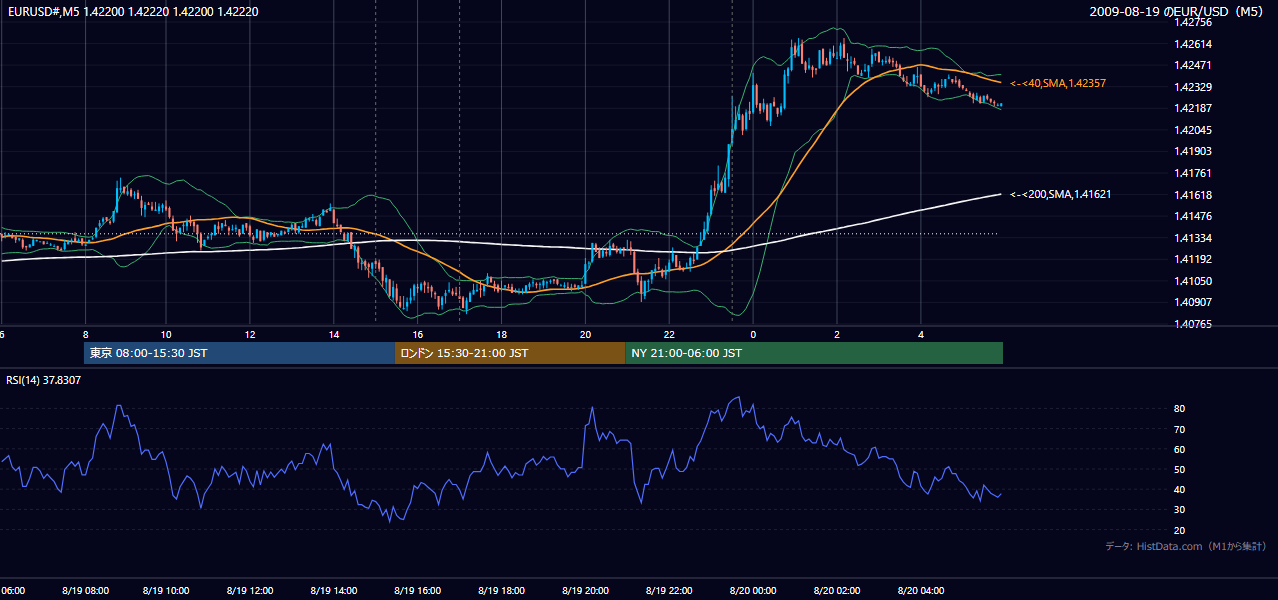
Task: Click hour tick 10 under the price chart
Action: click(166, 335)
